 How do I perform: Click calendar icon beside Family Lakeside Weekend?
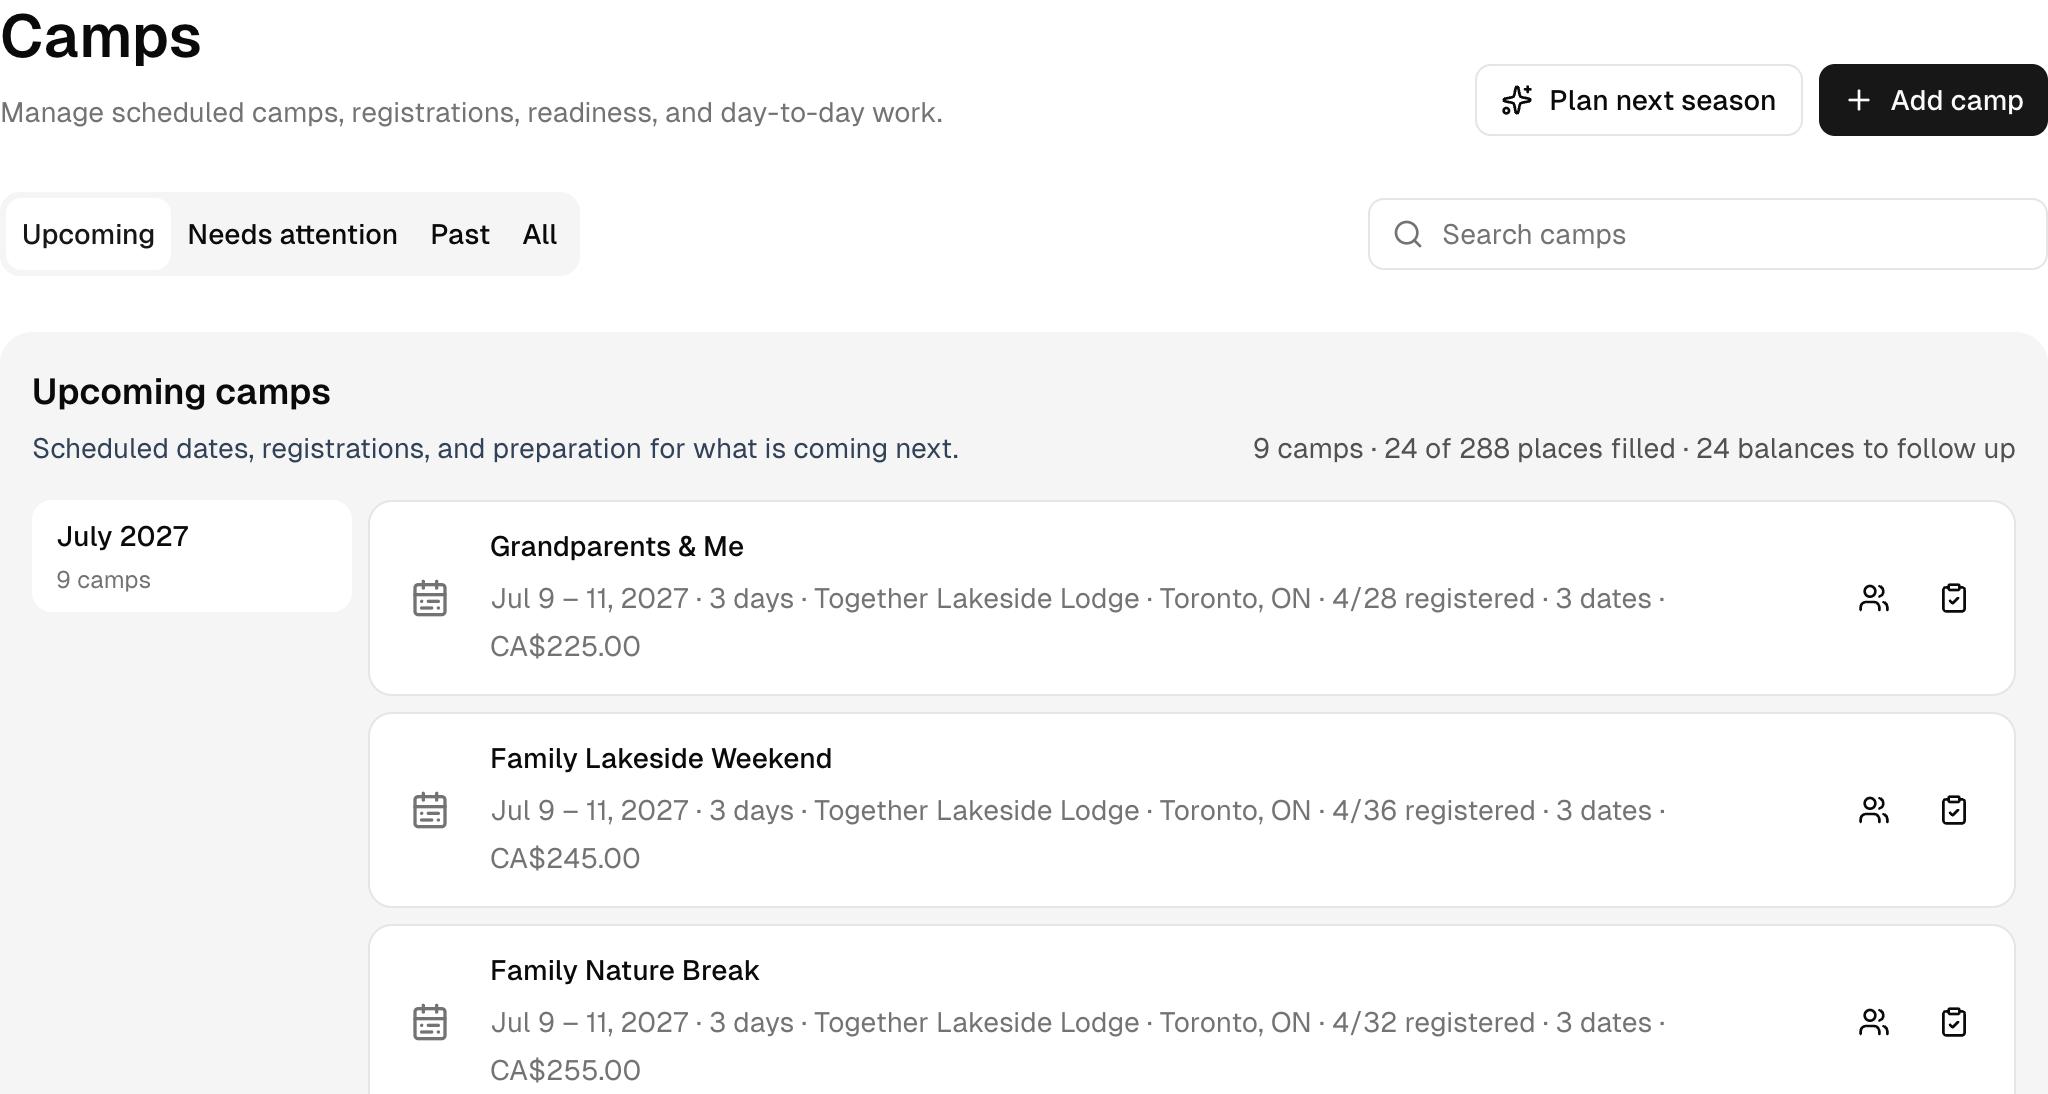click(430, 810)
